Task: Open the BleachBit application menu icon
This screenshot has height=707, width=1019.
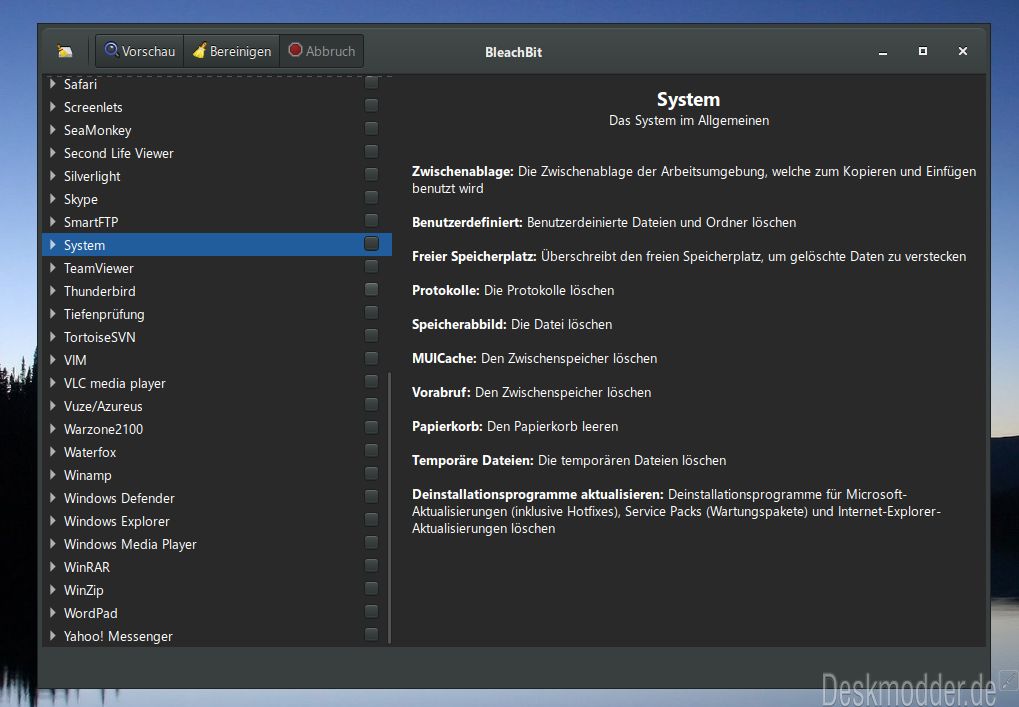Action: [65, 51]
